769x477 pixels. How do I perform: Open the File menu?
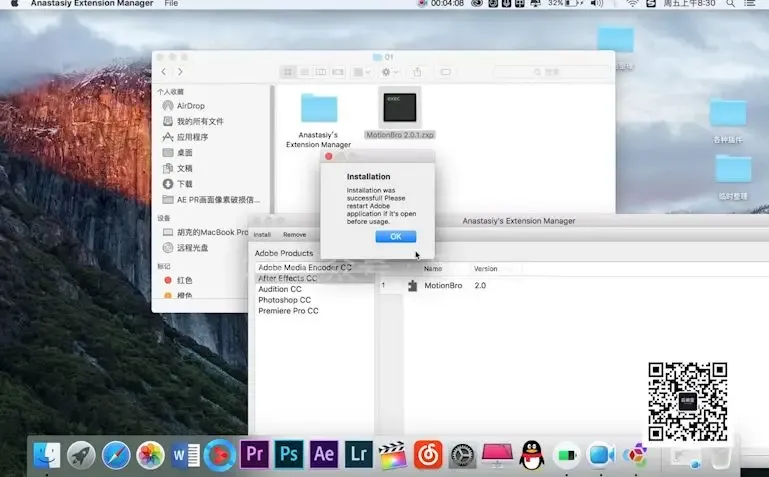tap(171, 3)
